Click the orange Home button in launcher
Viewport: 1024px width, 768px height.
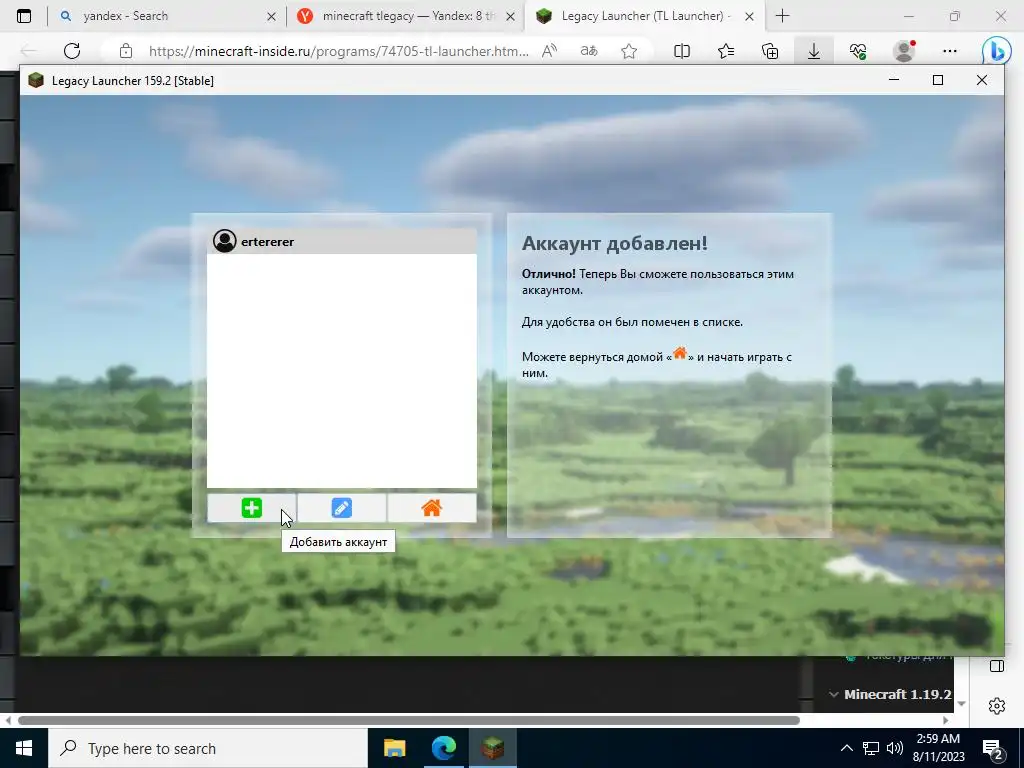pos(432,508)
